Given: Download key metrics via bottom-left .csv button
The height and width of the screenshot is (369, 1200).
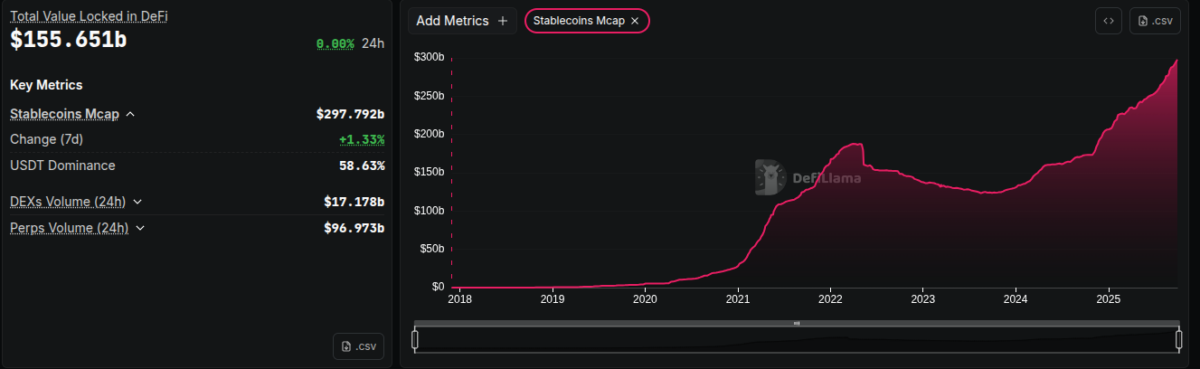Looking at the screenshot, I should (x=359, y=346).
